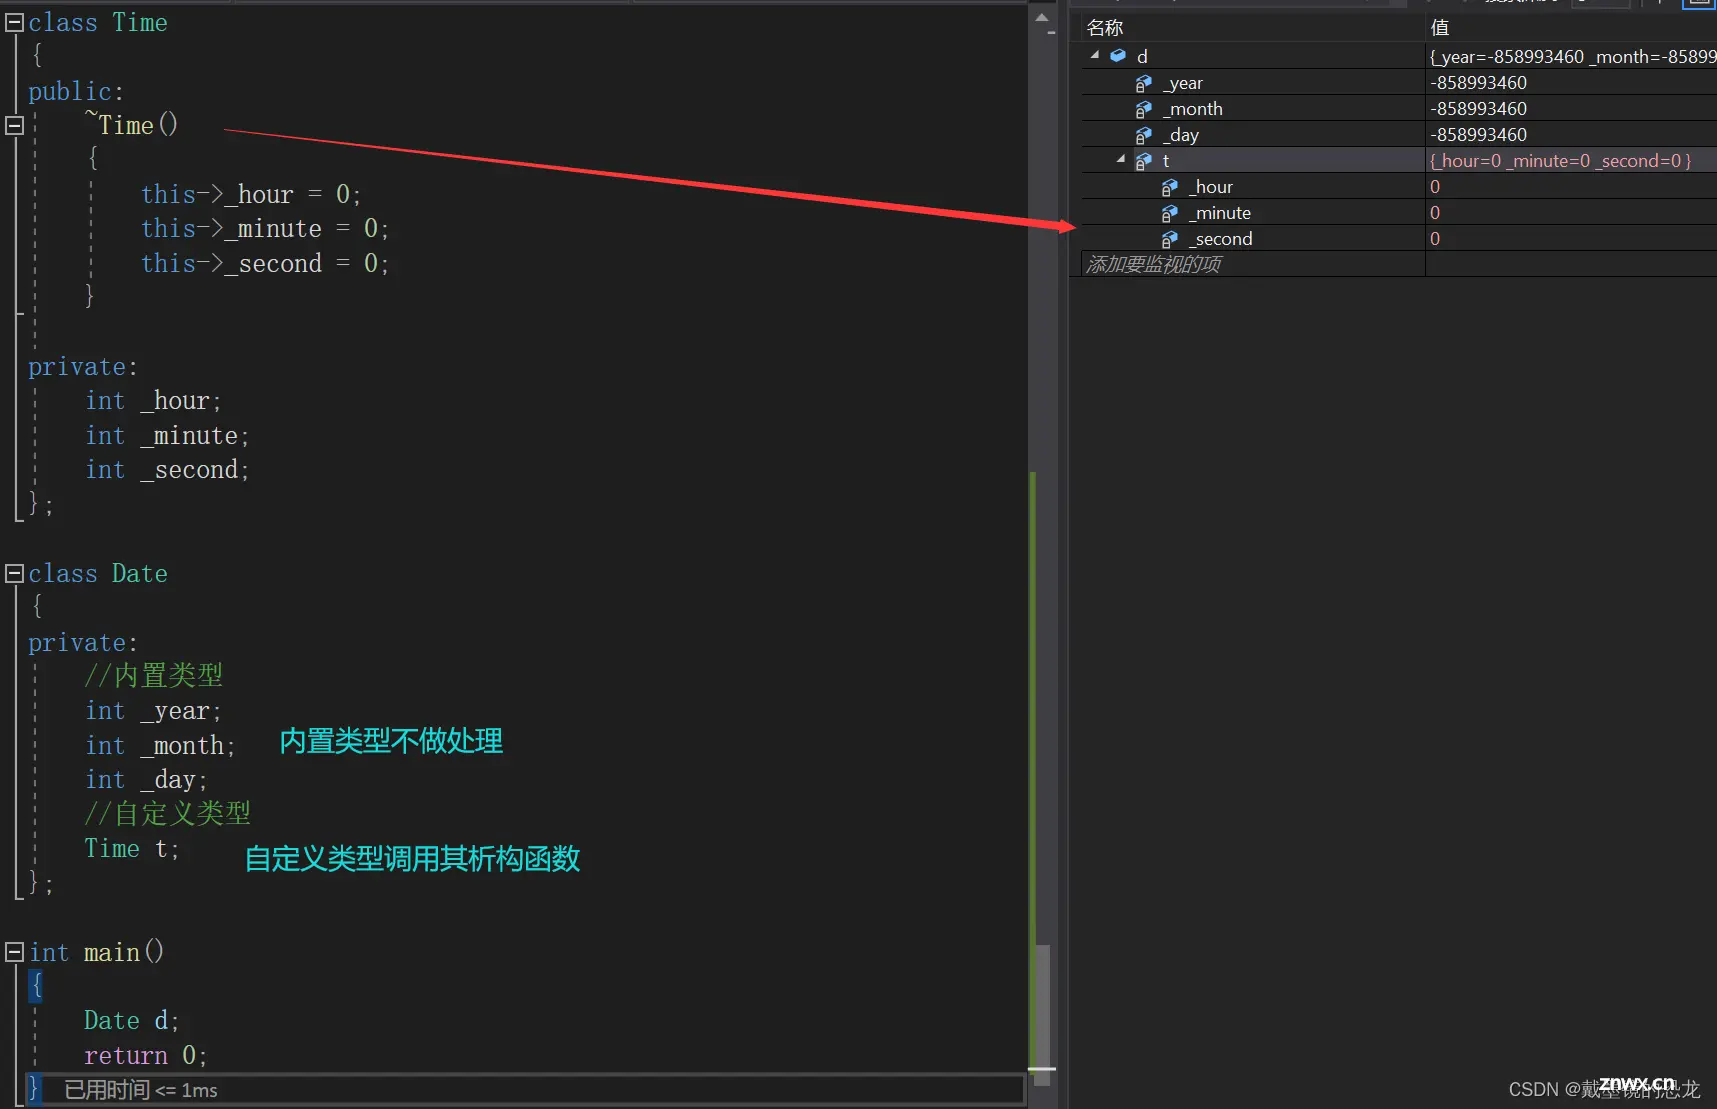The width and height of the screenshot is (1717, 1109).
Task: Click the 'Date d;' statement in main
Action: pyautogui.click(x=132, y=1021)
